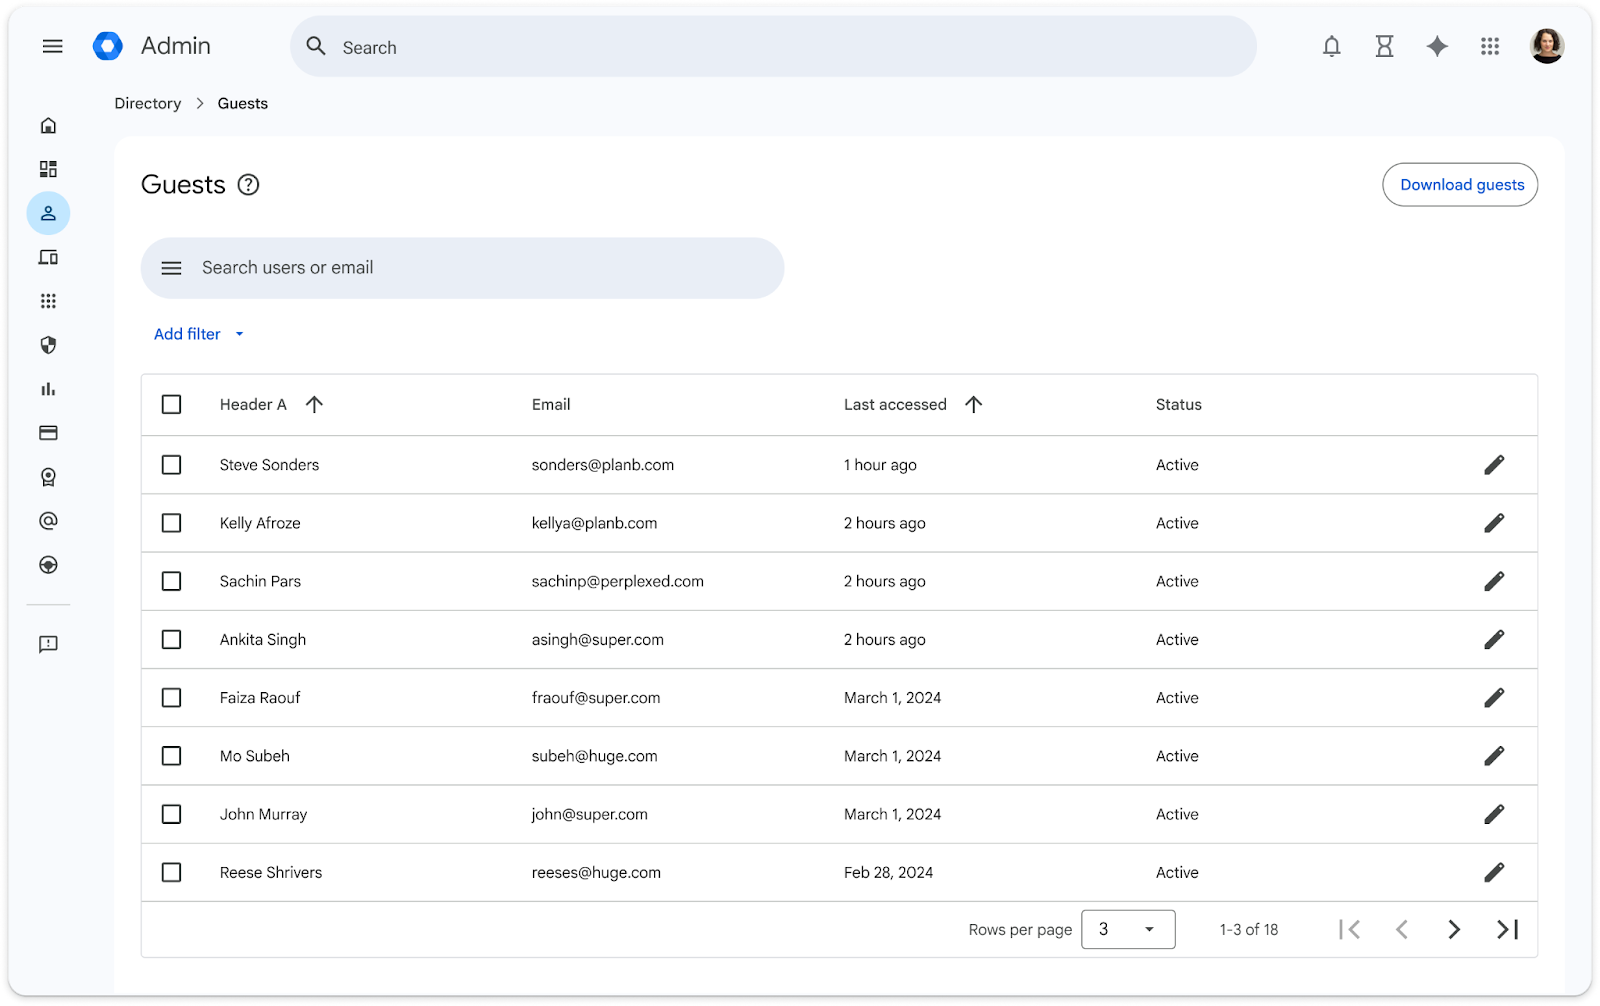Screen dimensions: 1600x1006
Task: Open the notifications bell icon
Action: coord(1331,46)
